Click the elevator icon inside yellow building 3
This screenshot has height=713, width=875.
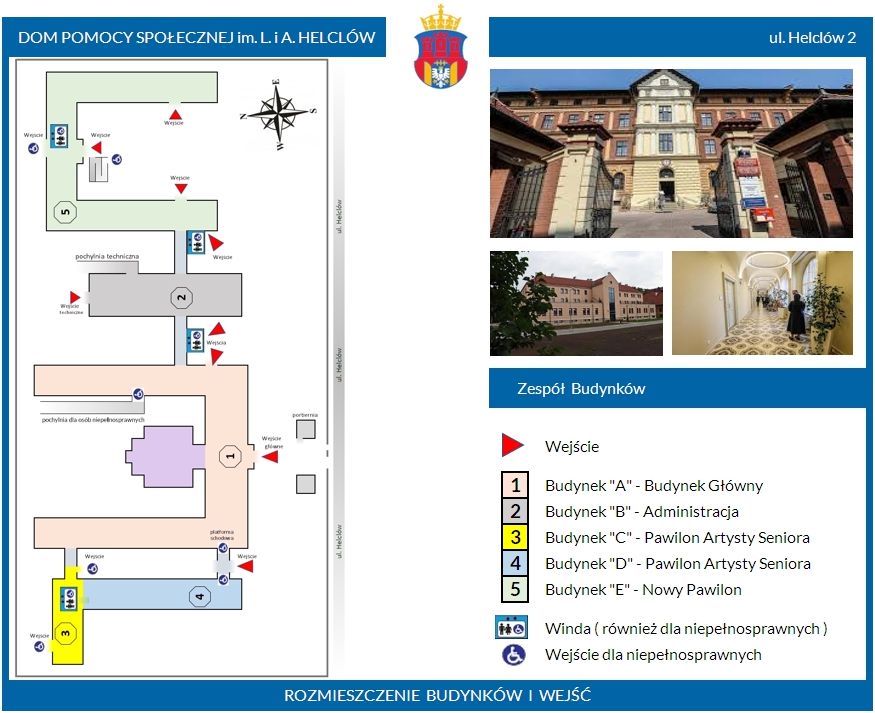tap(71, 600)
